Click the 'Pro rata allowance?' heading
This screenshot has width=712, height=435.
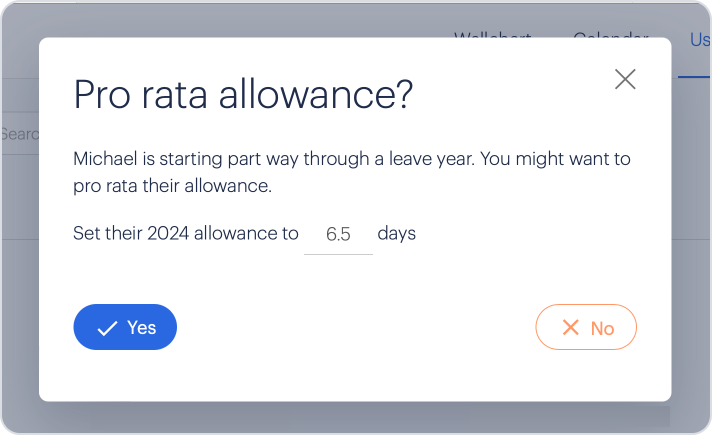click(x=243, y=94)
